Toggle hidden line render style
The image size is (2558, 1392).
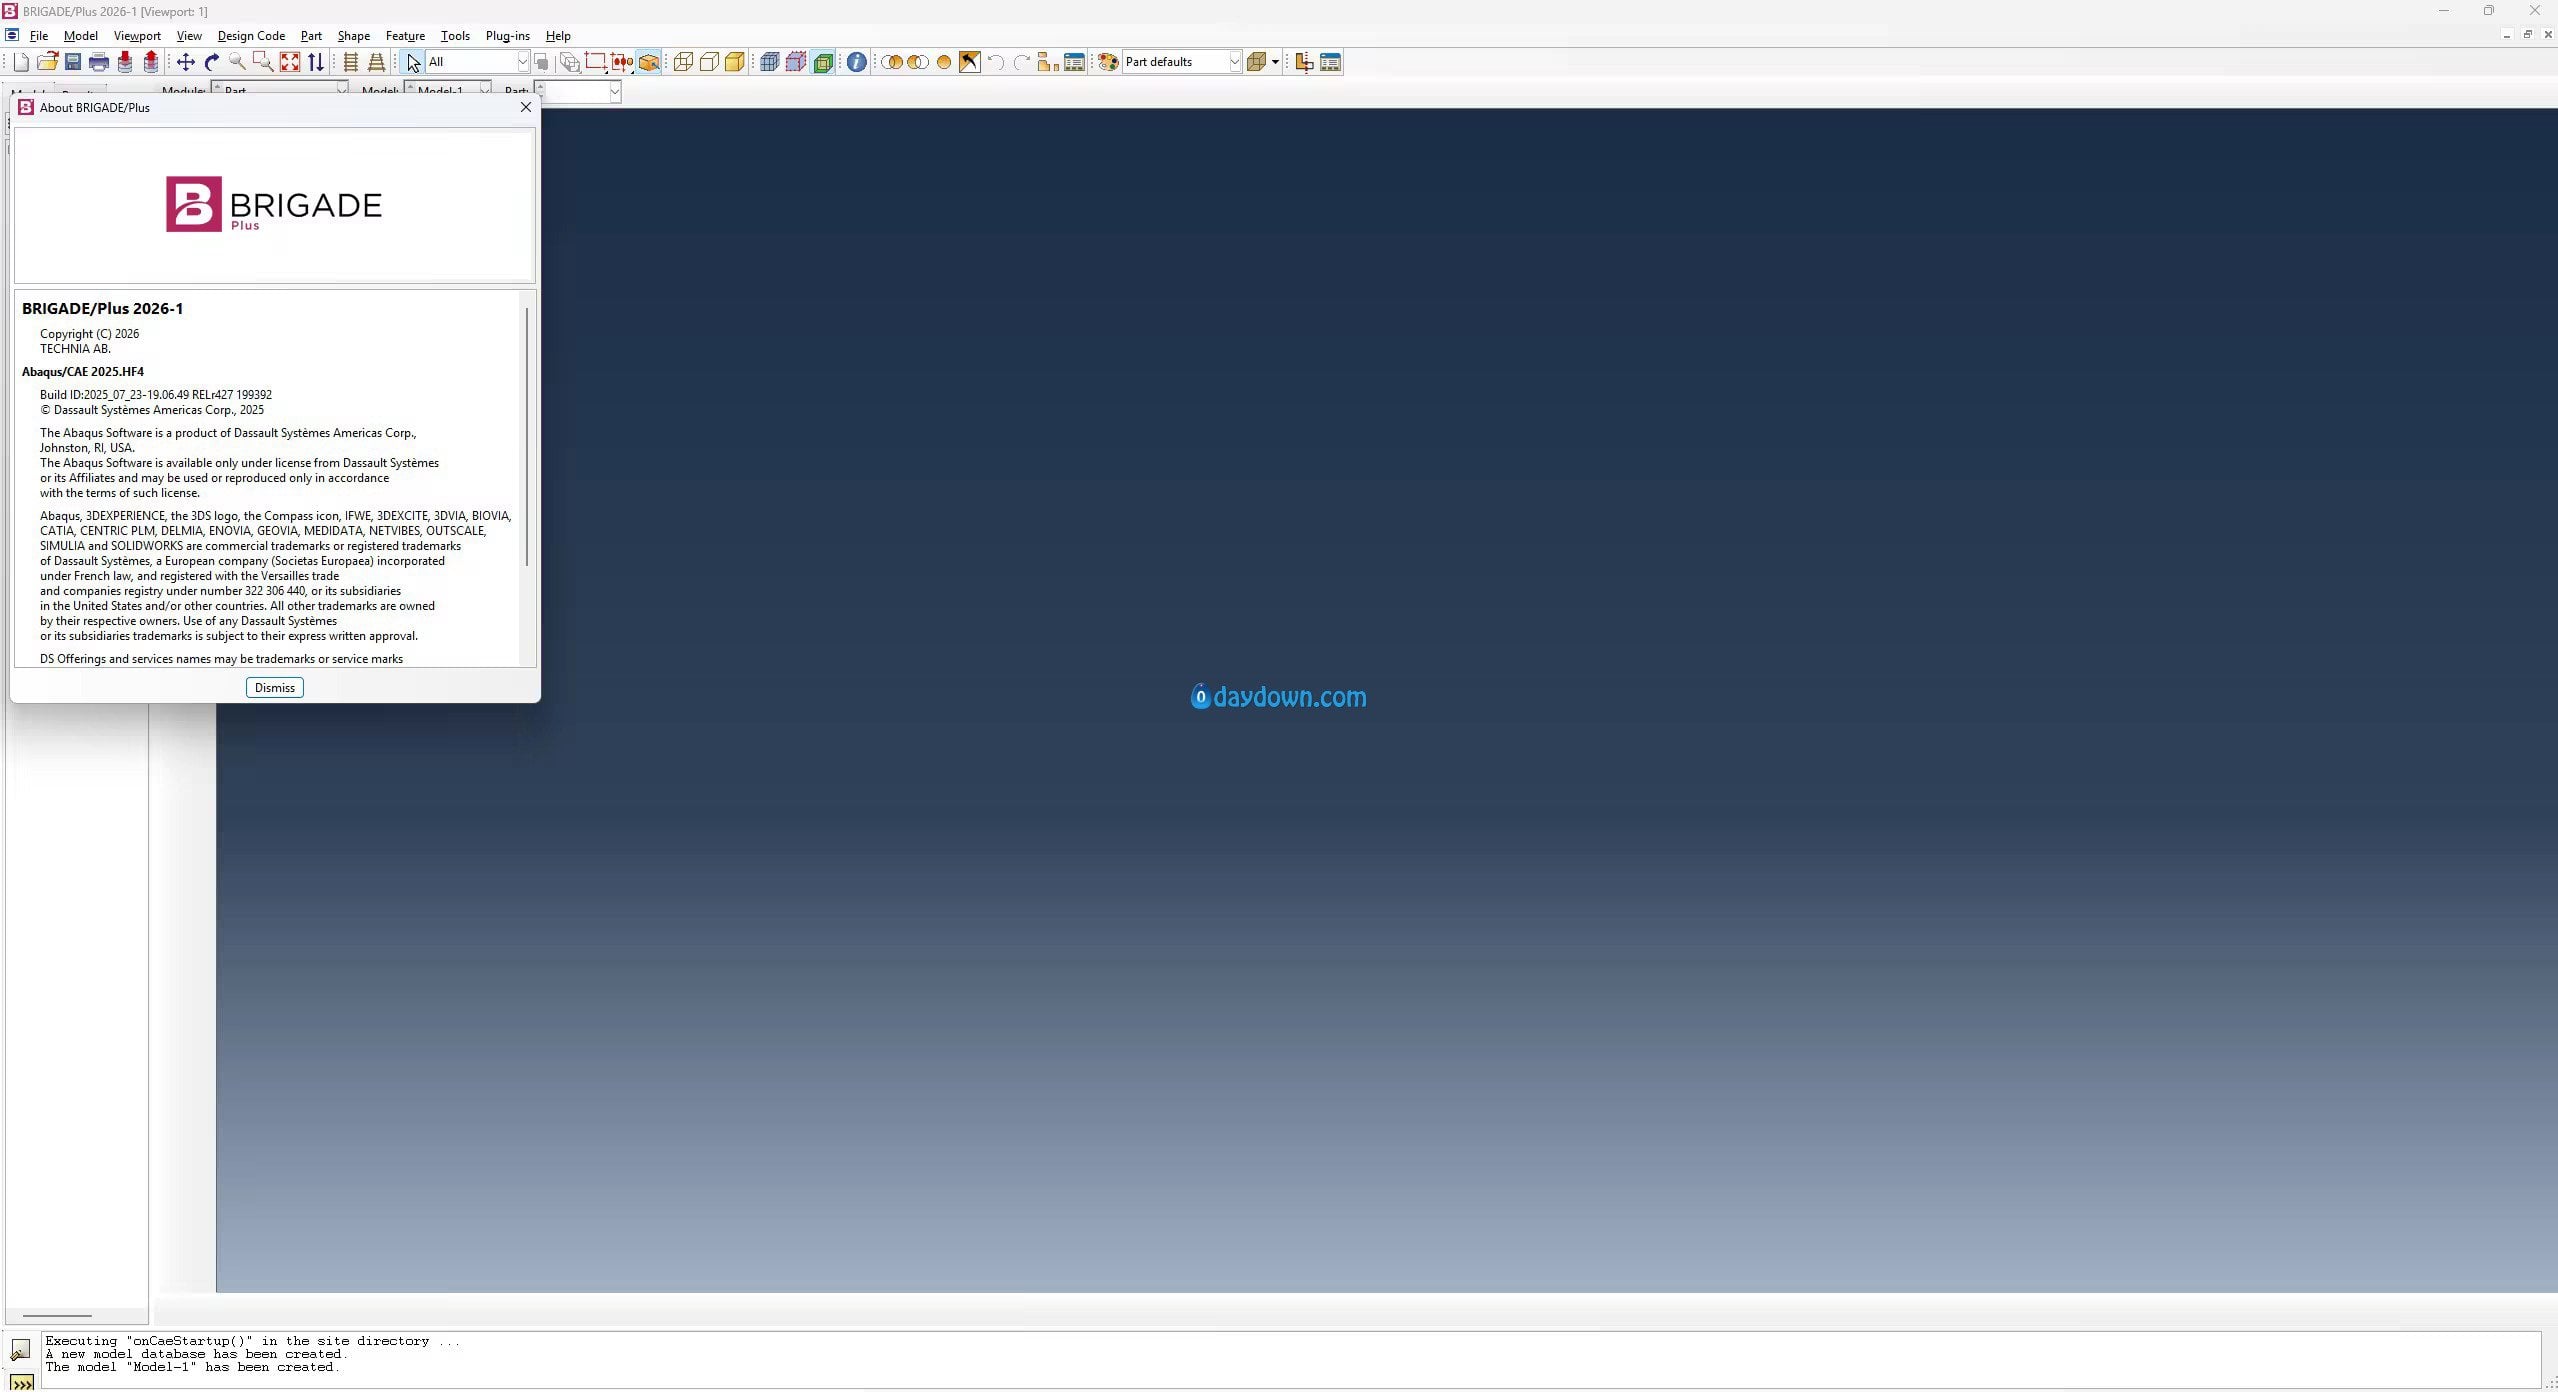[709, 62]
